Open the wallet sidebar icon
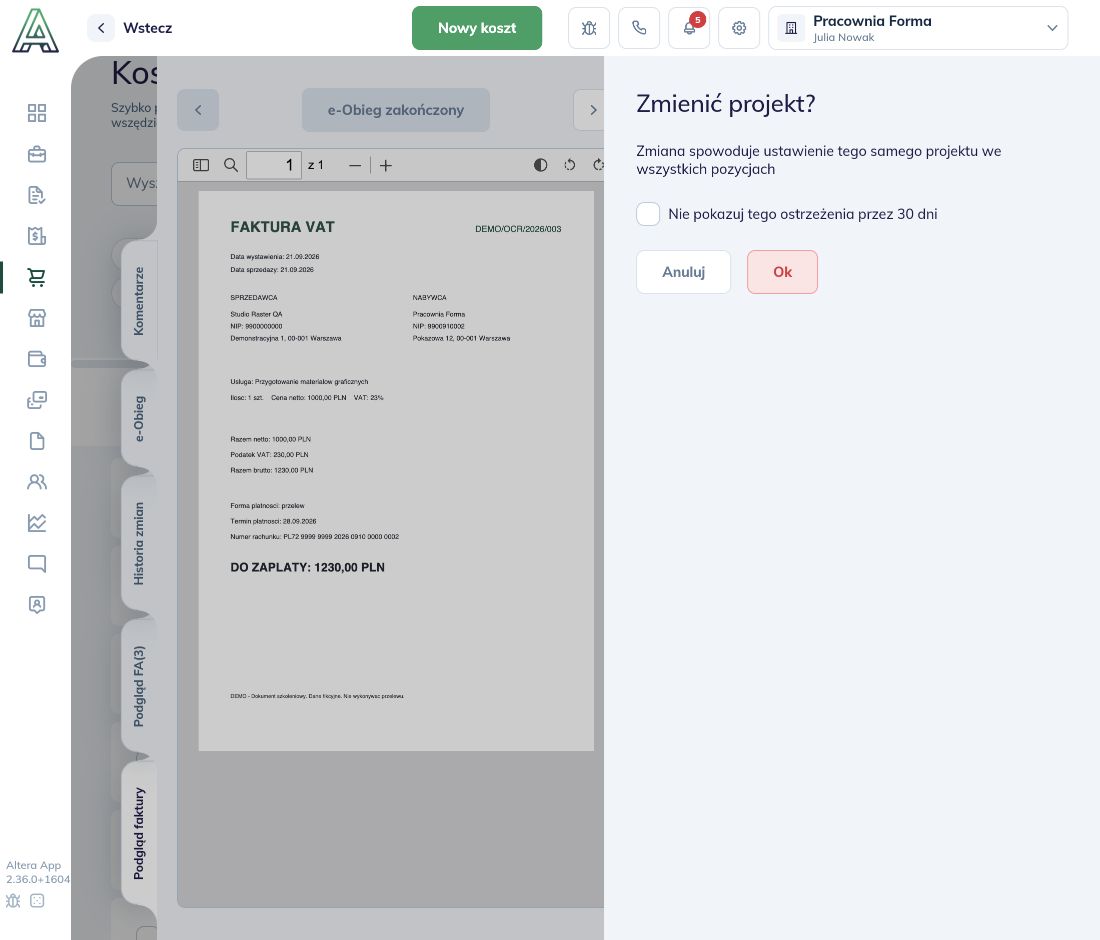The width and height of the screenshot is (1100, 940). pos(36,358)
